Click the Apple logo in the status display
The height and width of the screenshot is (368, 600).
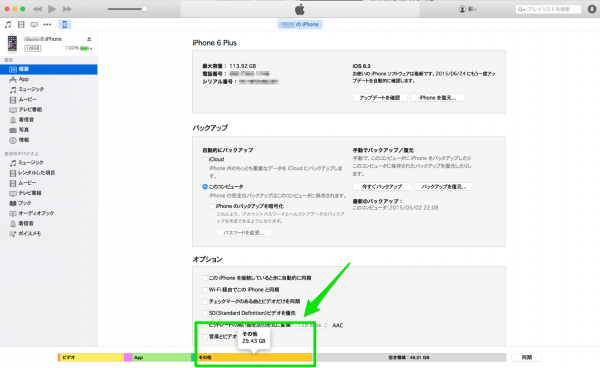pyautogui.click(x=300, y=9)
